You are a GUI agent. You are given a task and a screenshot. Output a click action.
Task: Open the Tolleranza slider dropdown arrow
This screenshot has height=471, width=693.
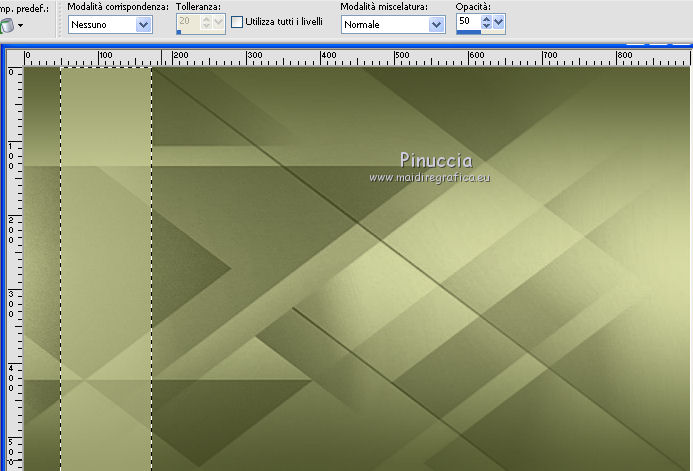tap(218, 22)
